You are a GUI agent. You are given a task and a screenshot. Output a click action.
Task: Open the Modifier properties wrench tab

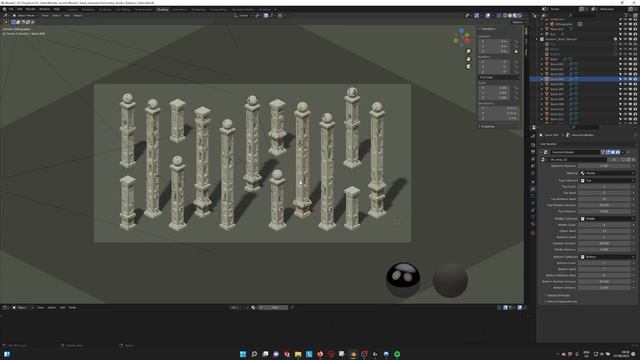[533, 189]
